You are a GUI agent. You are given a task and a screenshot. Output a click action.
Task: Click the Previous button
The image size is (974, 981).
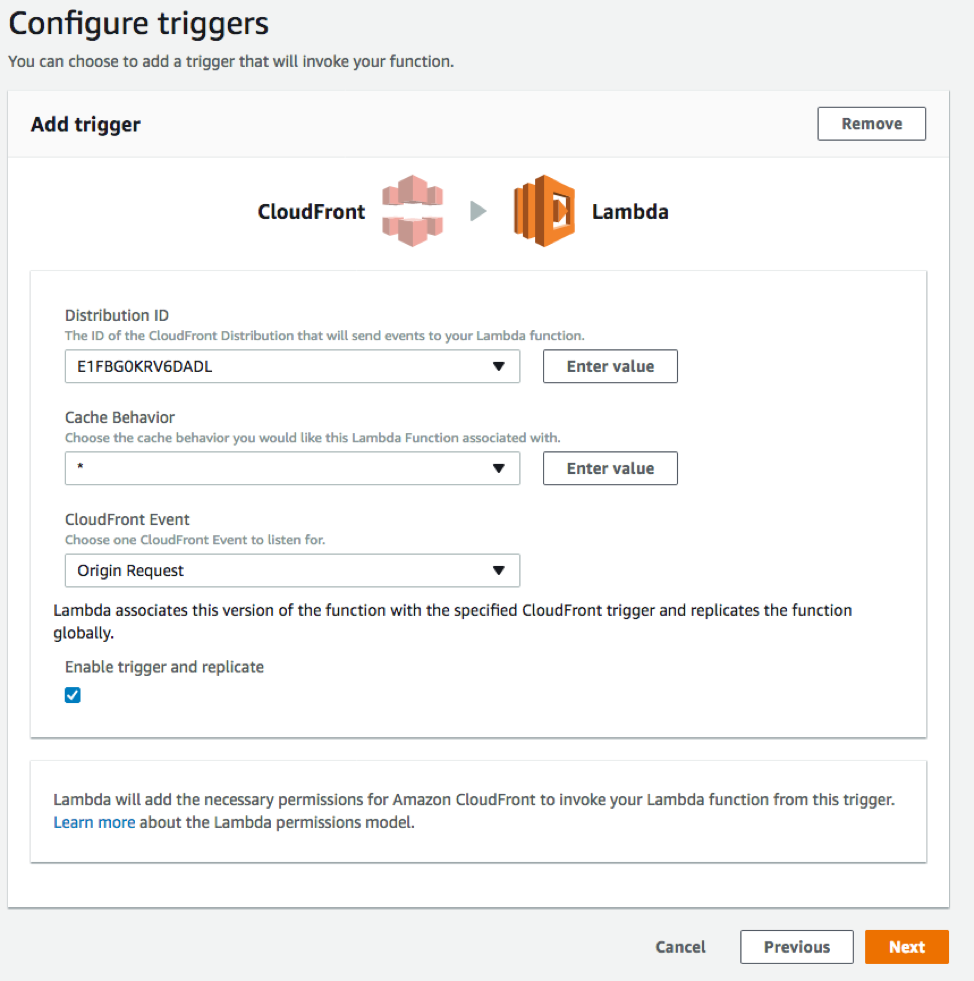(x=796, y=946)
